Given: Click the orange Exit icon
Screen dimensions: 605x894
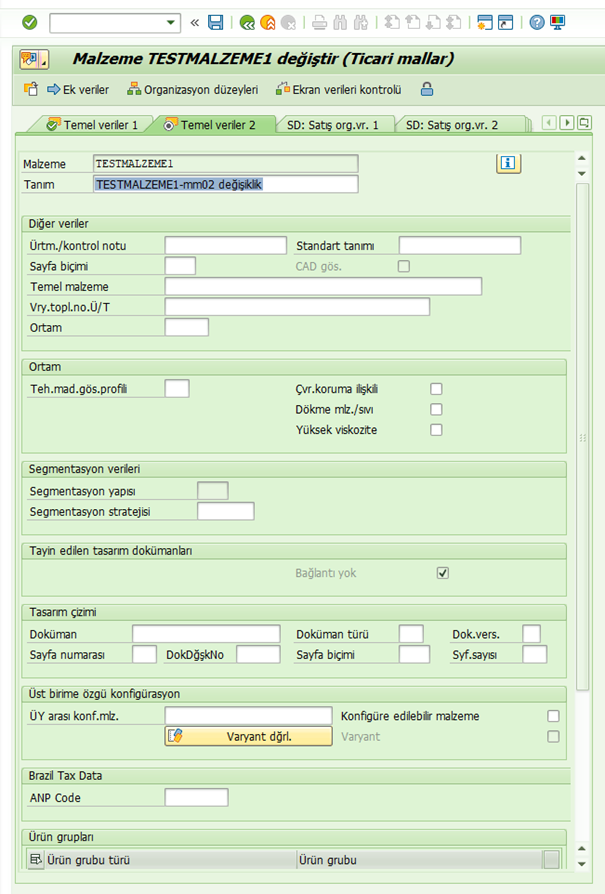Looking at the screenshot, I should (x=267, y=21).
